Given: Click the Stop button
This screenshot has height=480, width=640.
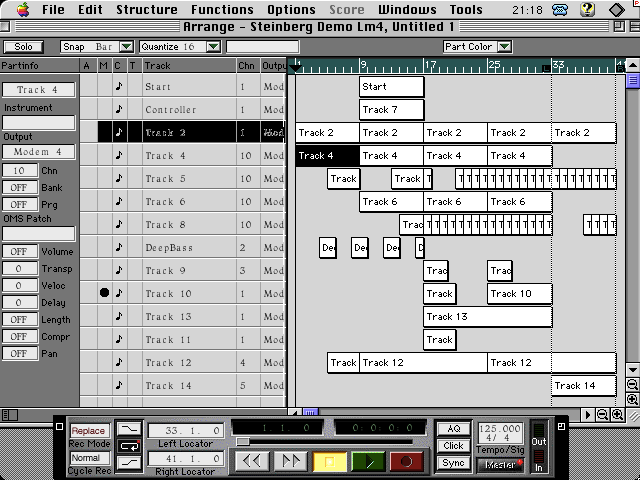Looking at the screenshot, I should [329, 461].
